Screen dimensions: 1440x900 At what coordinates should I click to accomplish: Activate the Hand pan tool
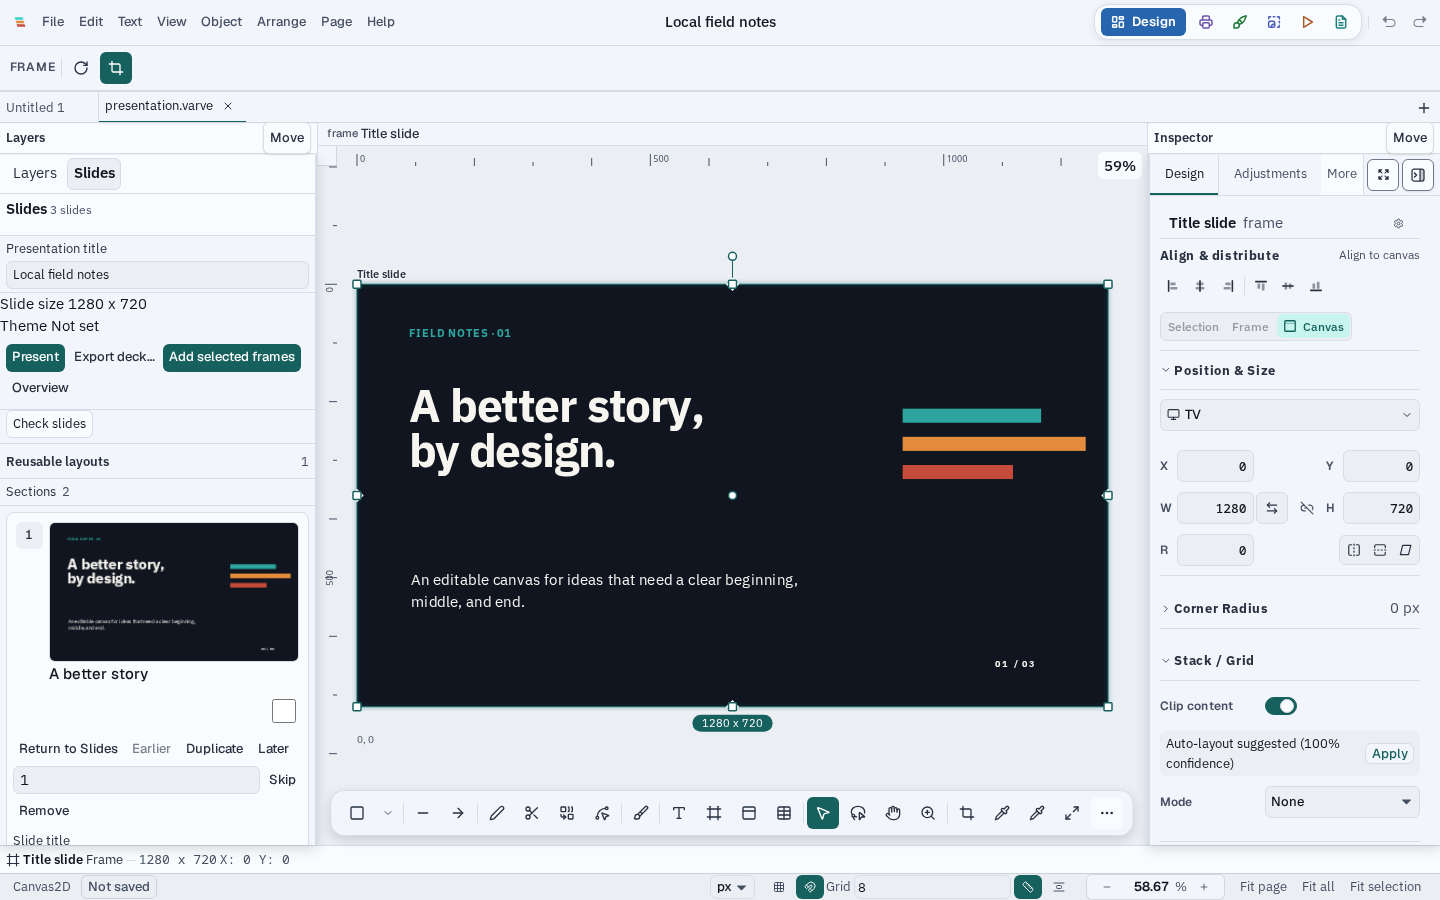click(893, 813)
